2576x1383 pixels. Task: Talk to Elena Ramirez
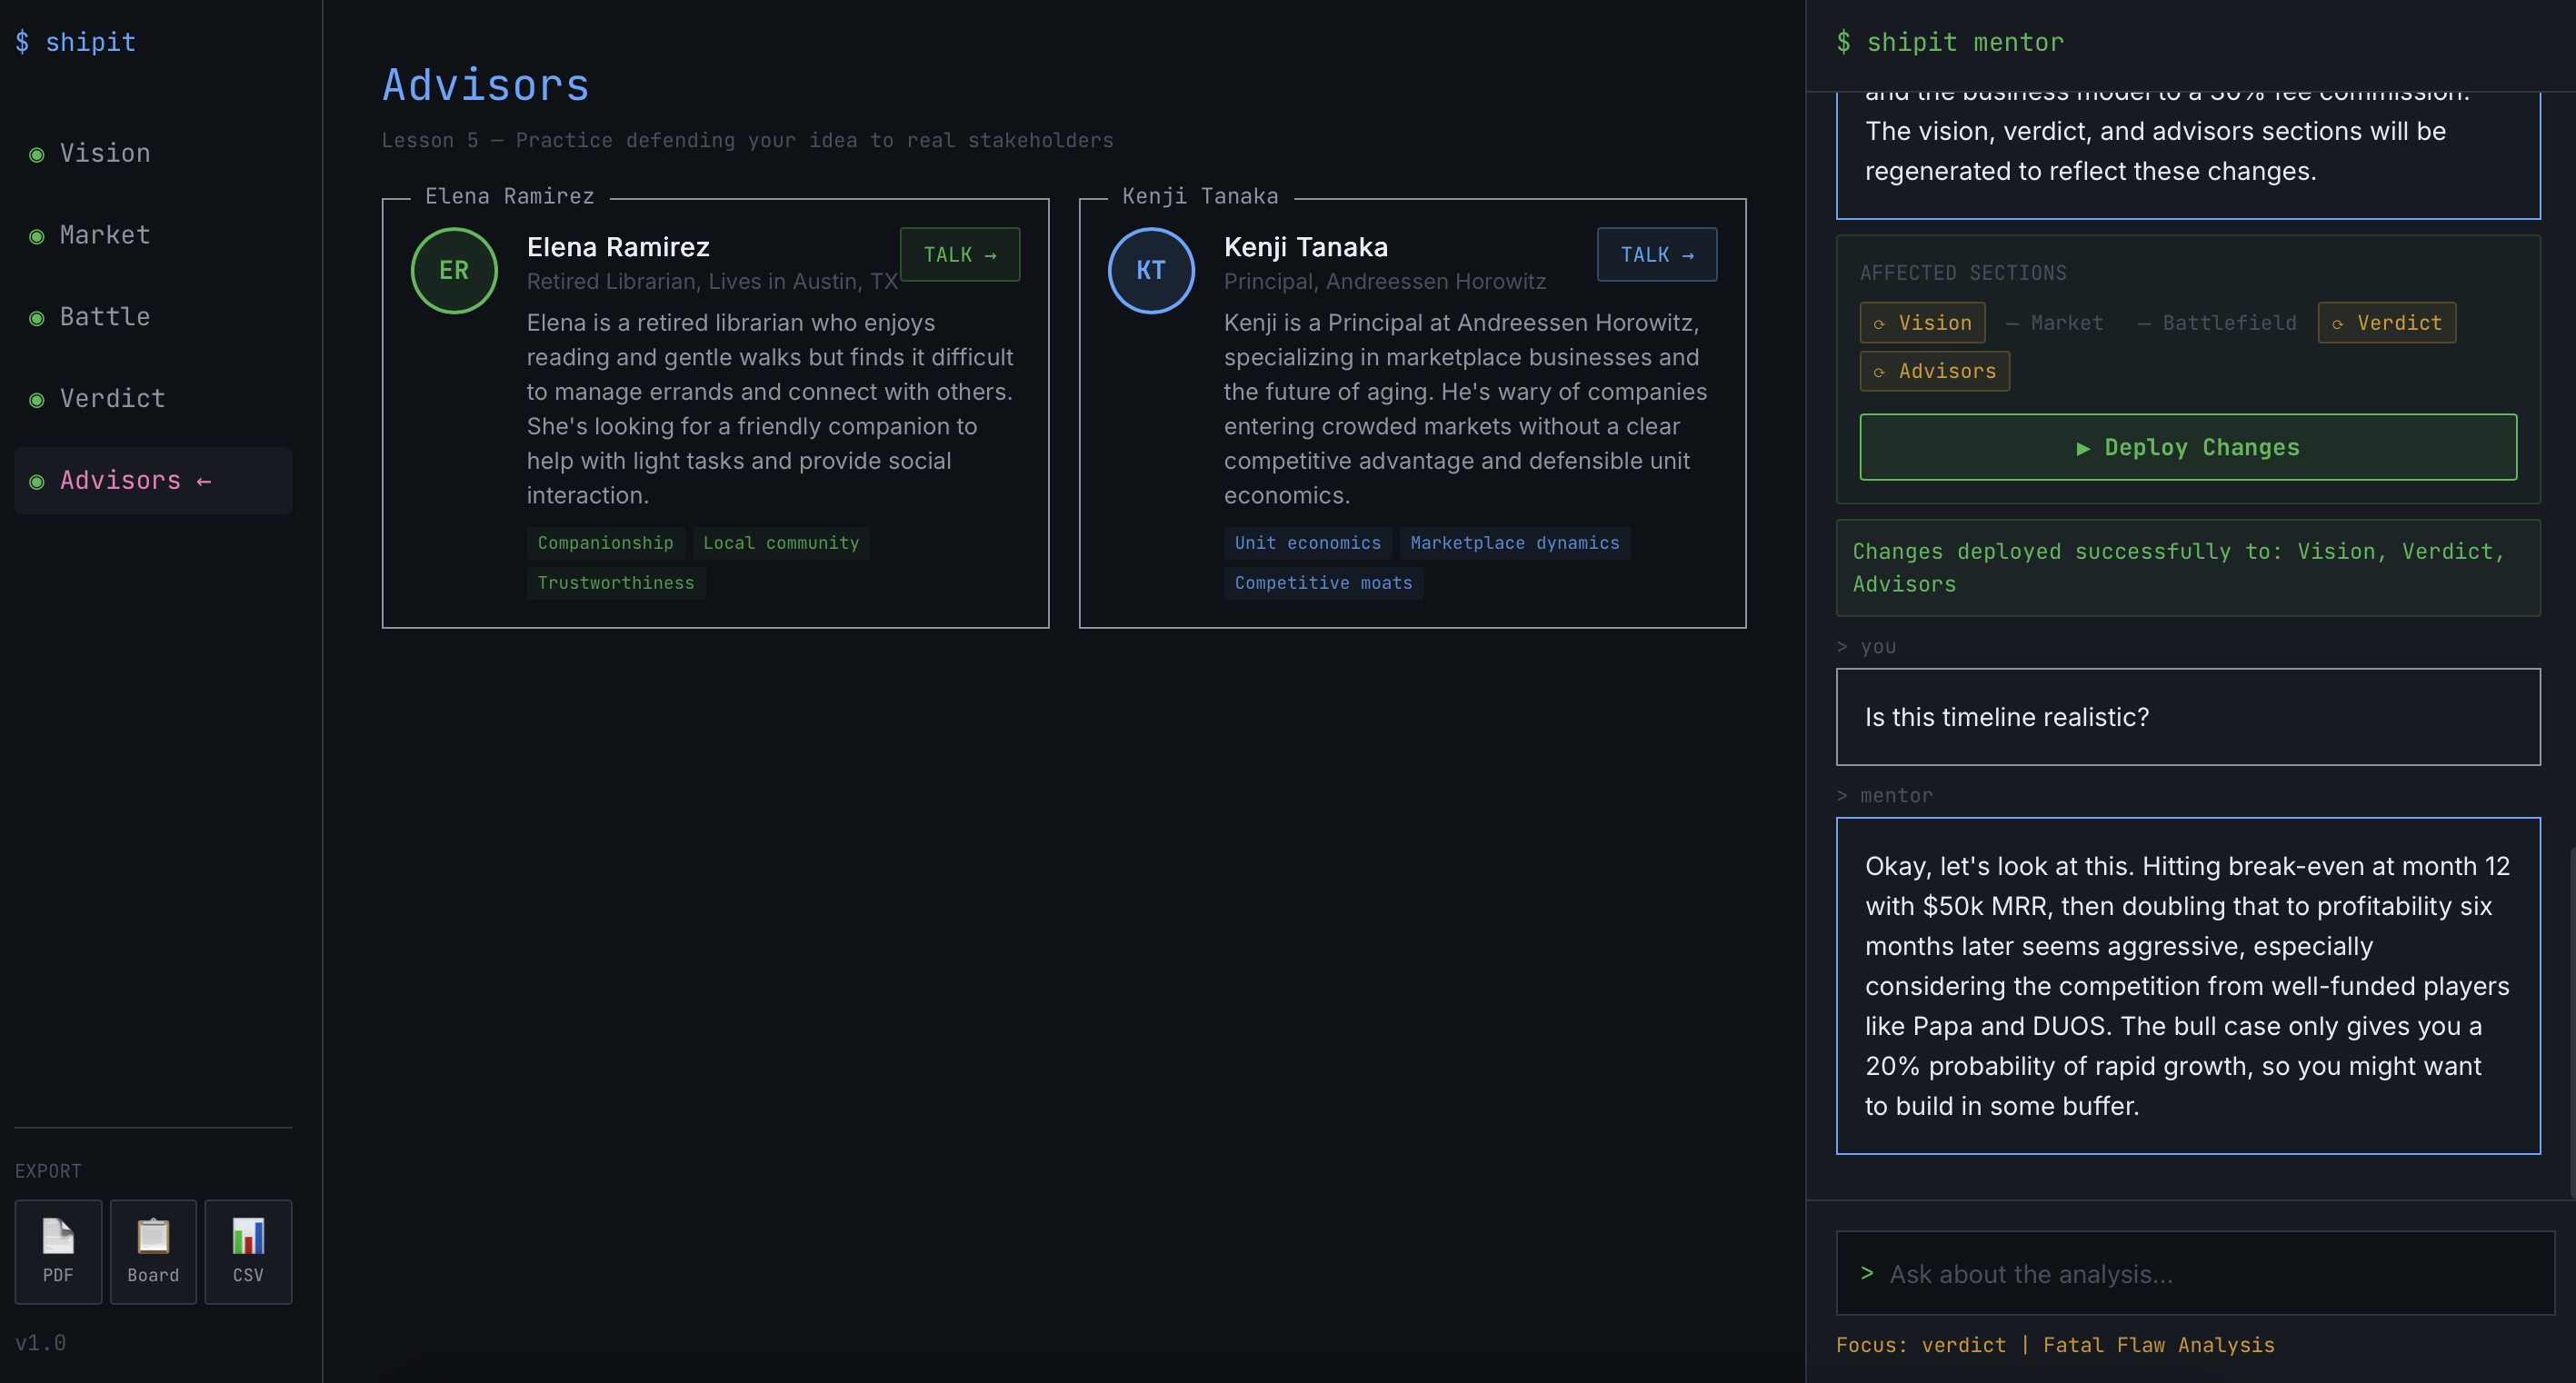click(959, 254)
